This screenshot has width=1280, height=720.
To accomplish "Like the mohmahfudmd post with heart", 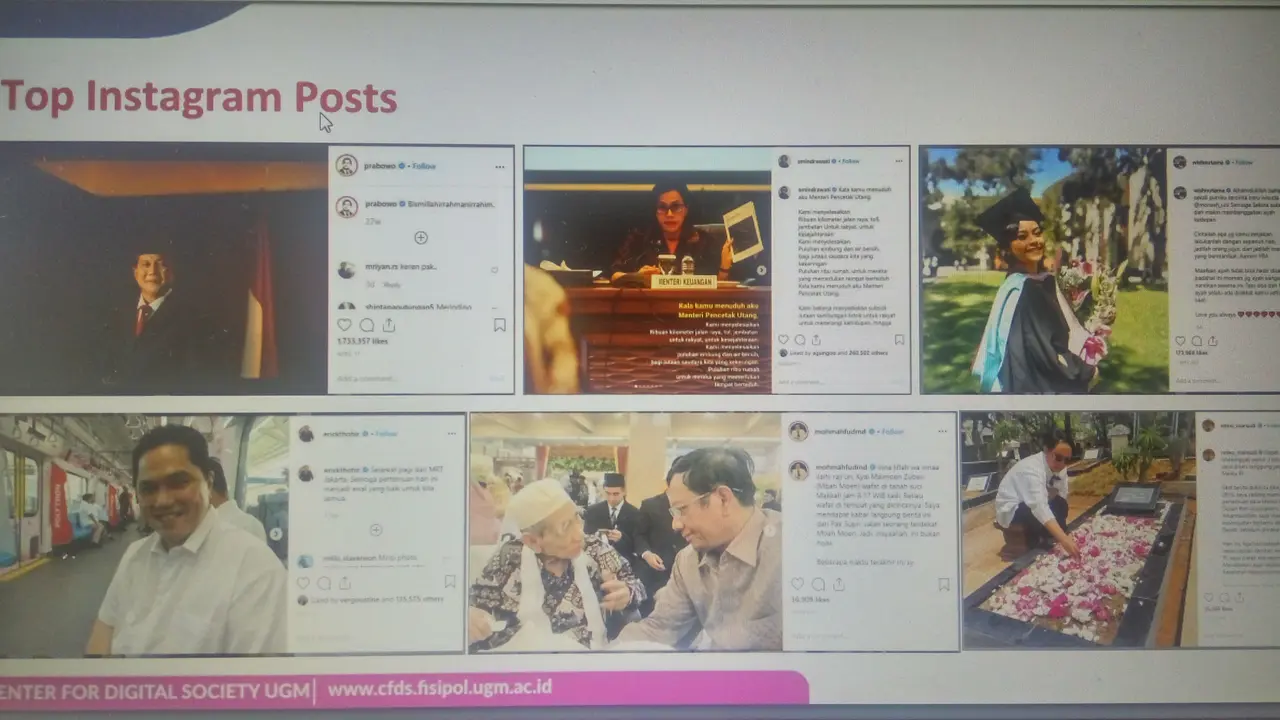I will point(797,584).
